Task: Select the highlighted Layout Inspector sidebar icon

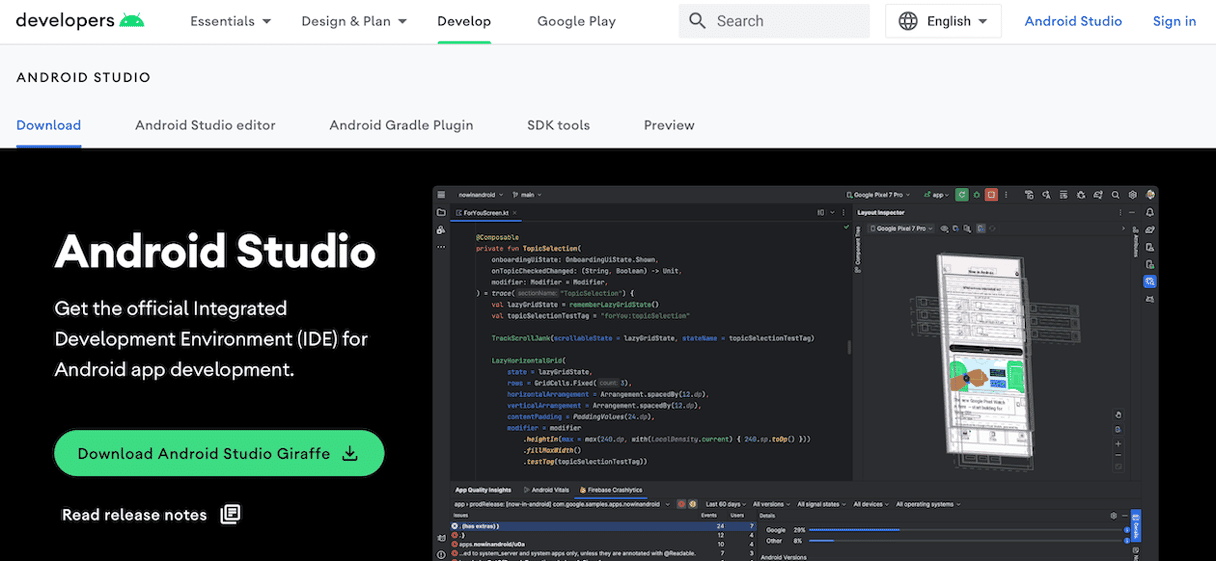Action: click(1150, 282)
